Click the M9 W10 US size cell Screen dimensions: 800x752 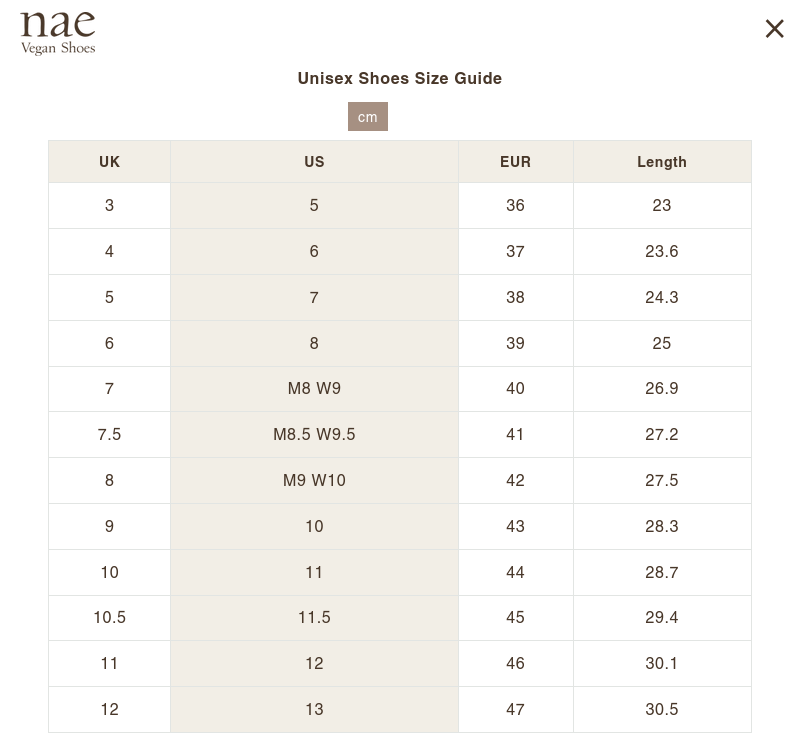coord(314,480)
